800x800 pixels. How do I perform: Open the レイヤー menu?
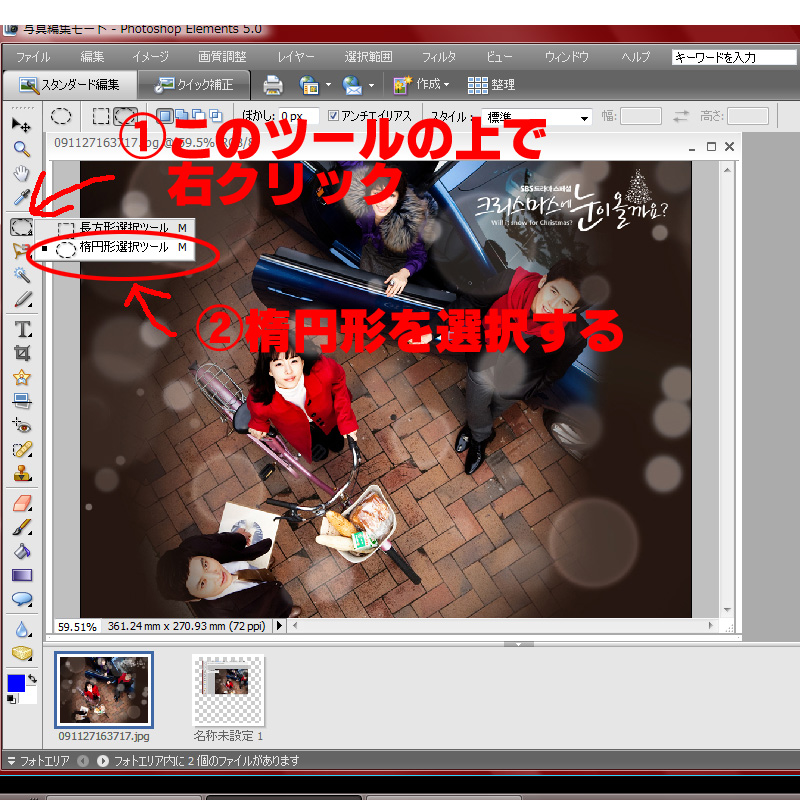[x=296, y=57]
